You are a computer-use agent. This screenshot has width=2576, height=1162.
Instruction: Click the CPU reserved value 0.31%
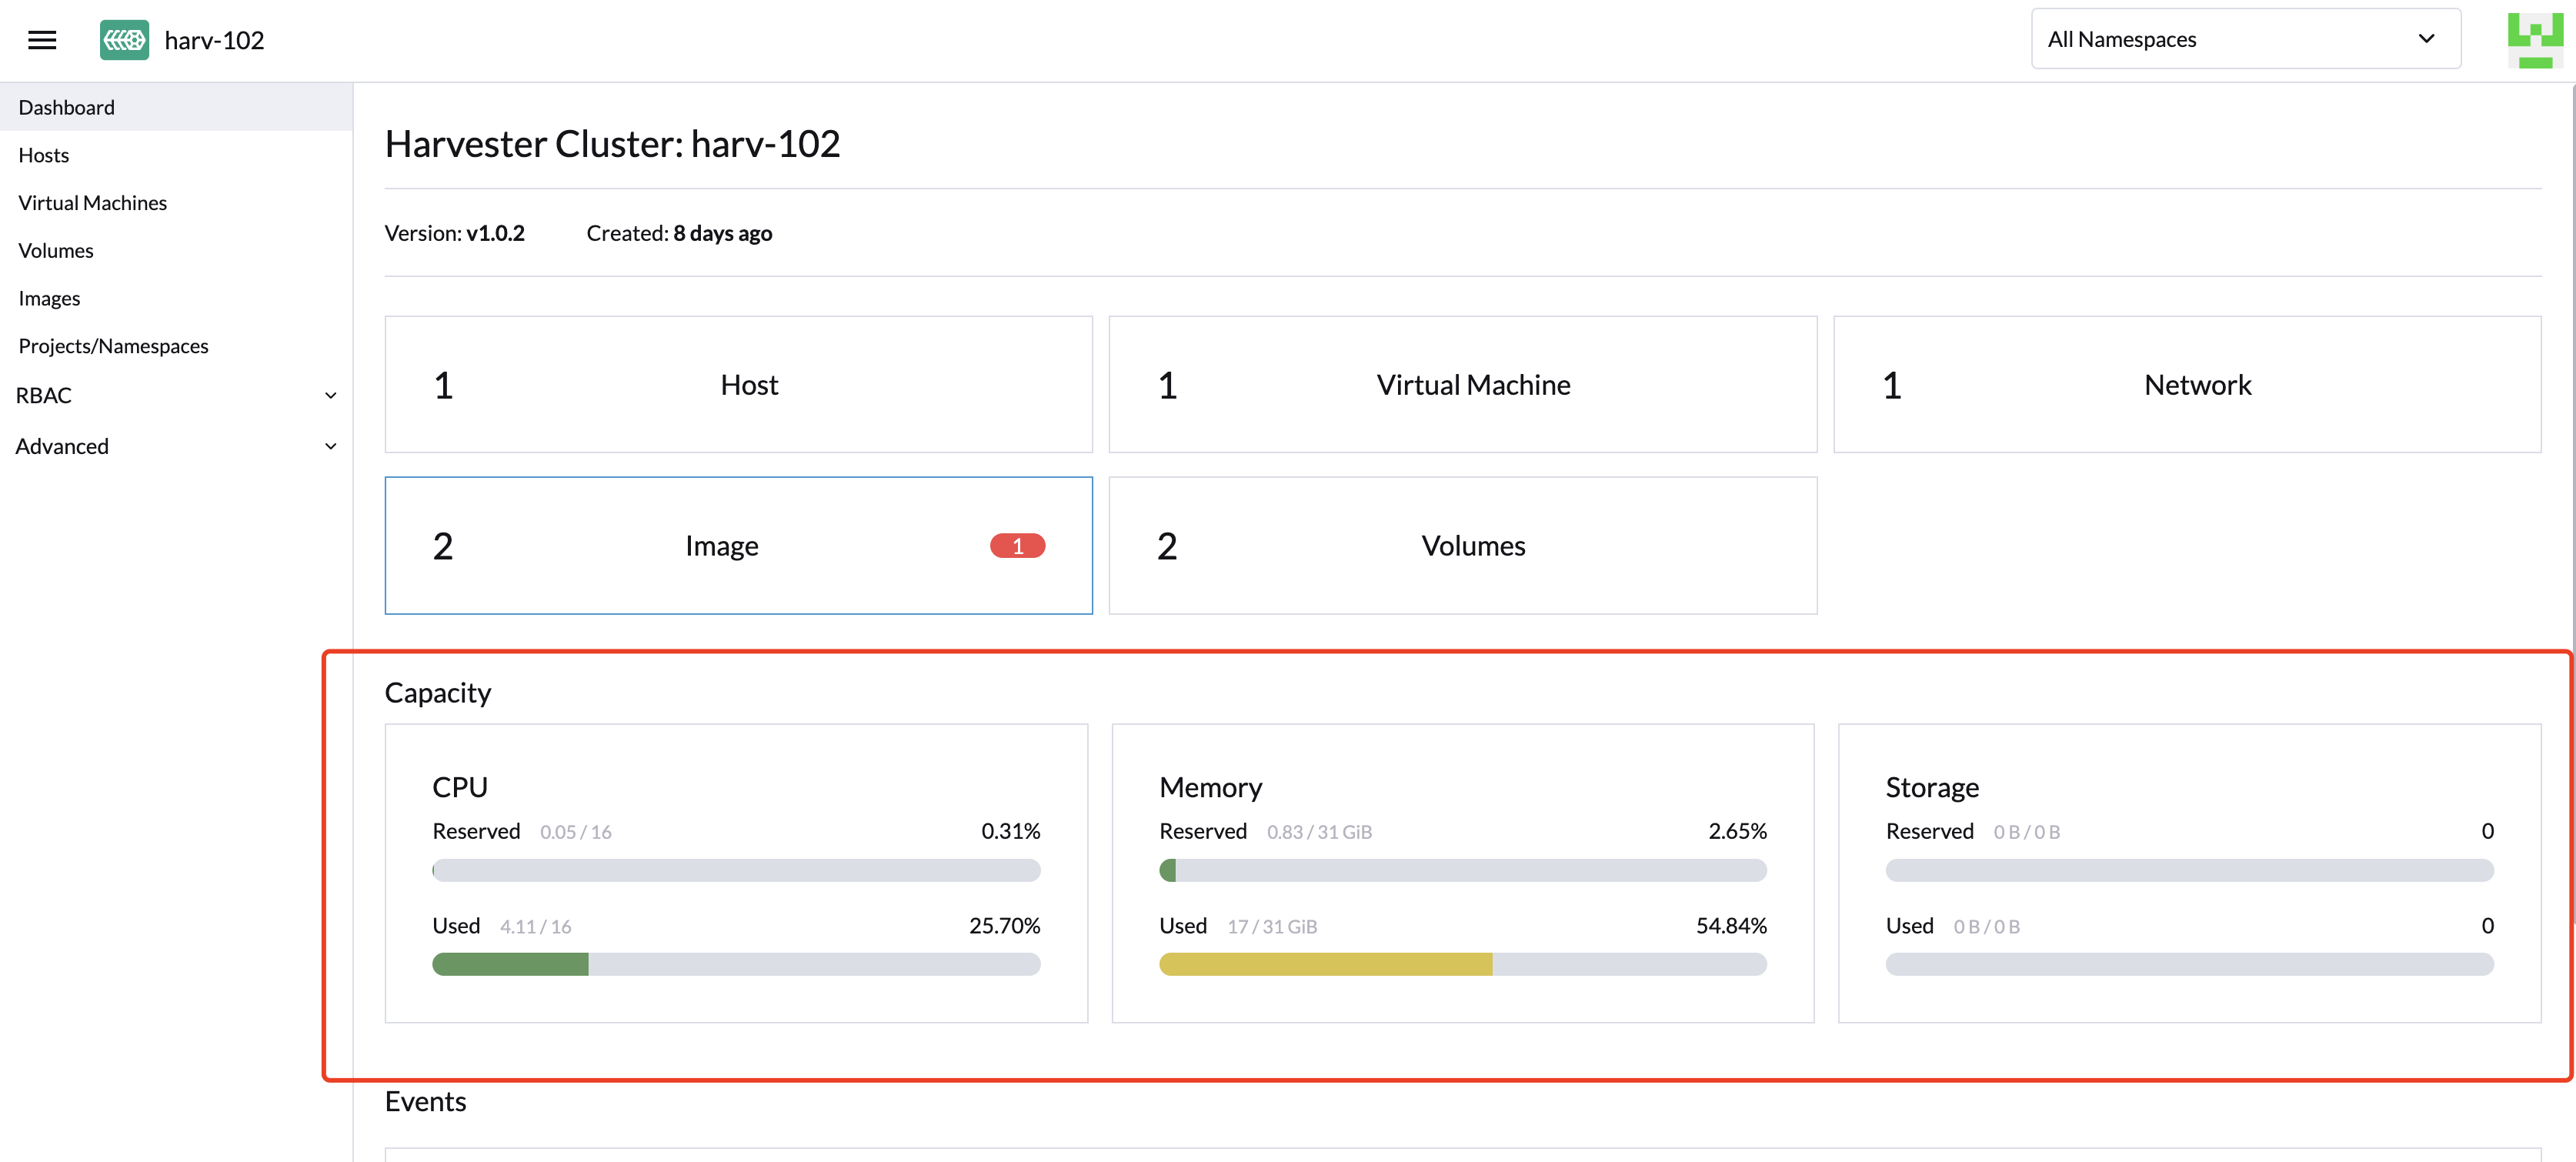coord(1010,831)
